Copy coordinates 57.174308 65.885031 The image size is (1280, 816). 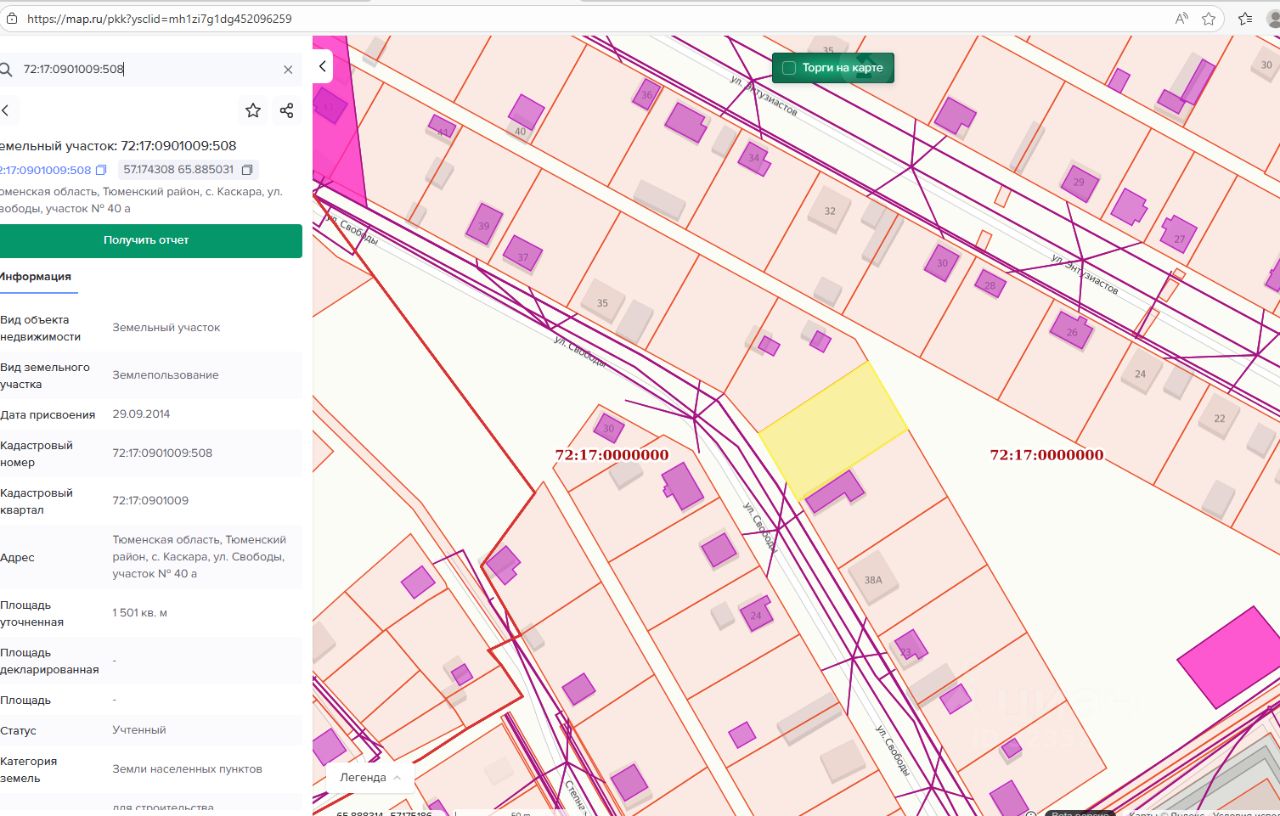(247, 170)
